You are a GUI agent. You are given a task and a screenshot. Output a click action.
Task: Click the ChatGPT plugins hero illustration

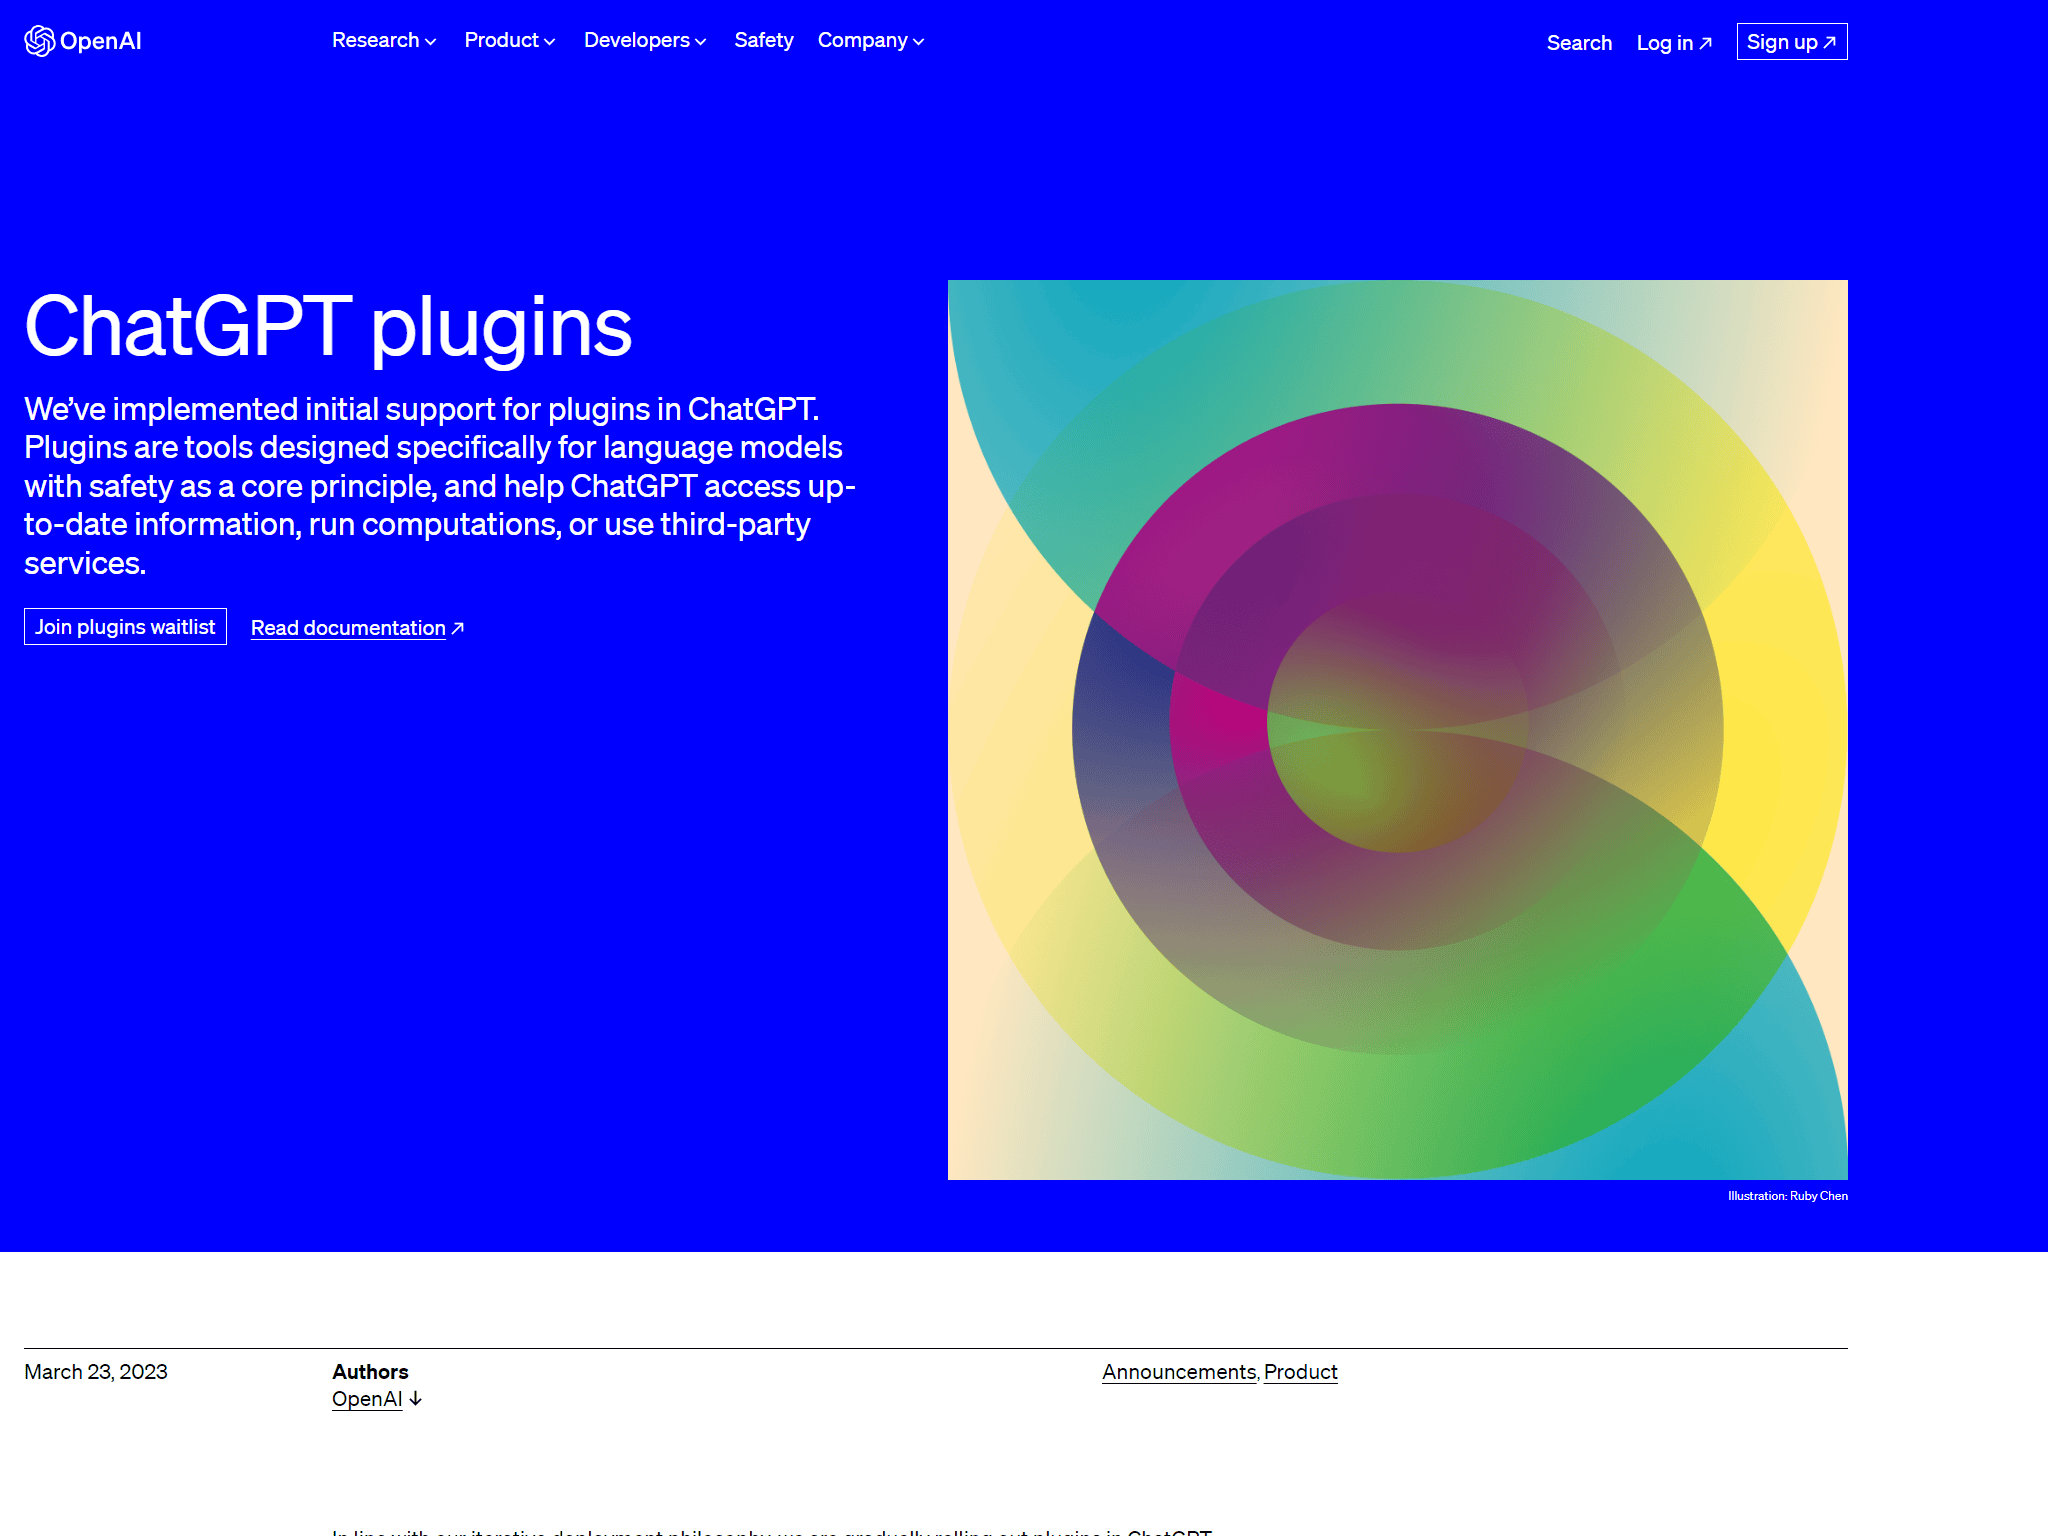click(x=1398, y=730)
